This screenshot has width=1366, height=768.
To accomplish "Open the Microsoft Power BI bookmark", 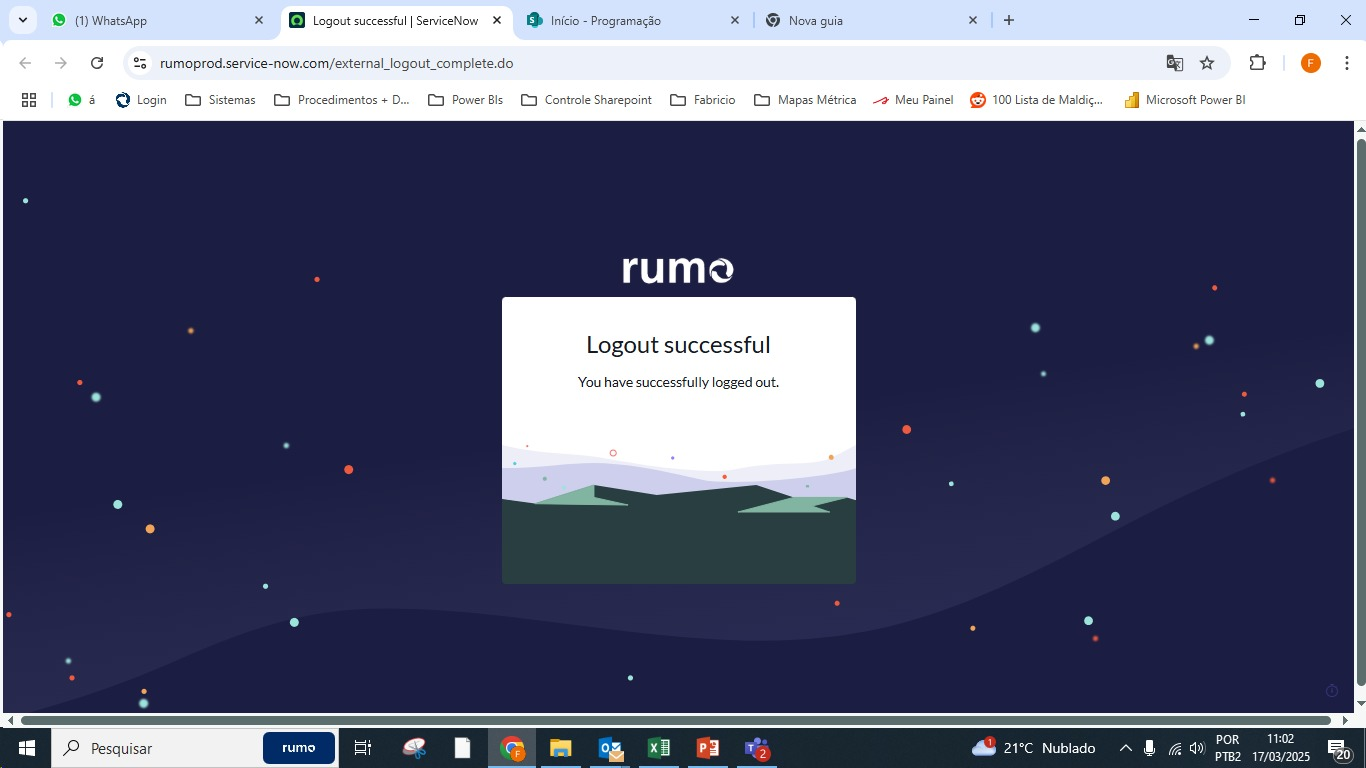I will [x=1185, y=100].
